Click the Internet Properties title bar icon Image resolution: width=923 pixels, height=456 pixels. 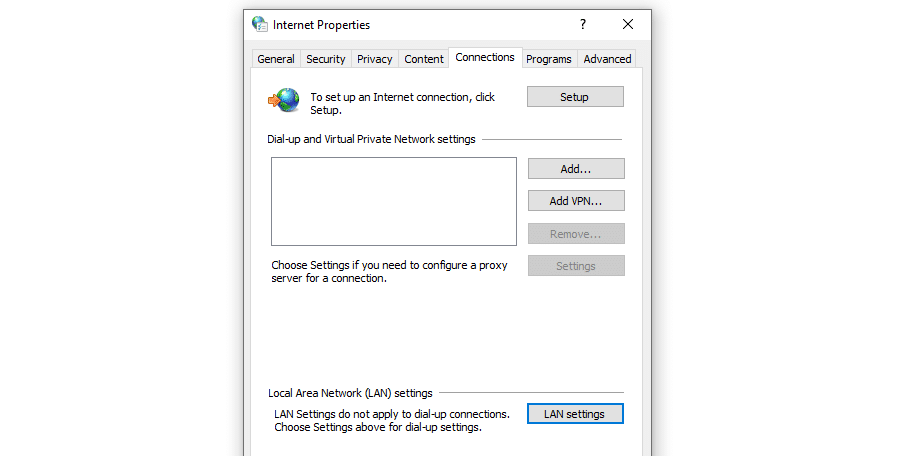click(x=260, y=24)
